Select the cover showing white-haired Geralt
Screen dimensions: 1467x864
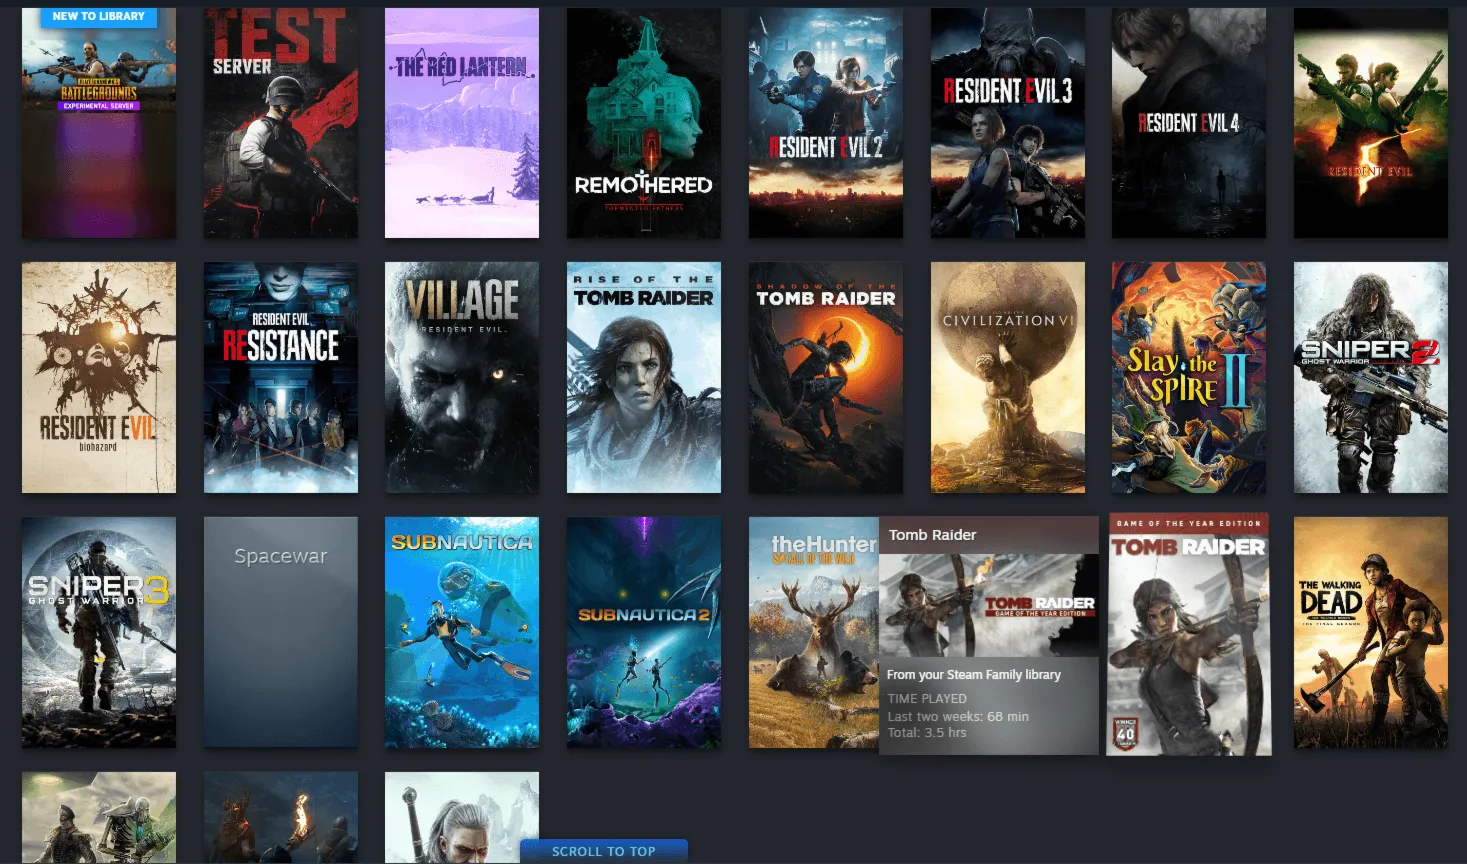(x=462, y=817)
